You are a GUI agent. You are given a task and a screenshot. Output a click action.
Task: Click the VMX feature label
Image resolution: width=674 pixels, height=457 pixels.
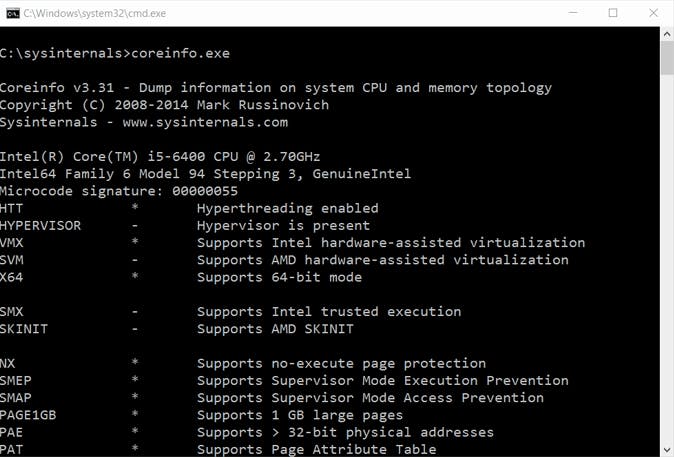pos(13,243)
